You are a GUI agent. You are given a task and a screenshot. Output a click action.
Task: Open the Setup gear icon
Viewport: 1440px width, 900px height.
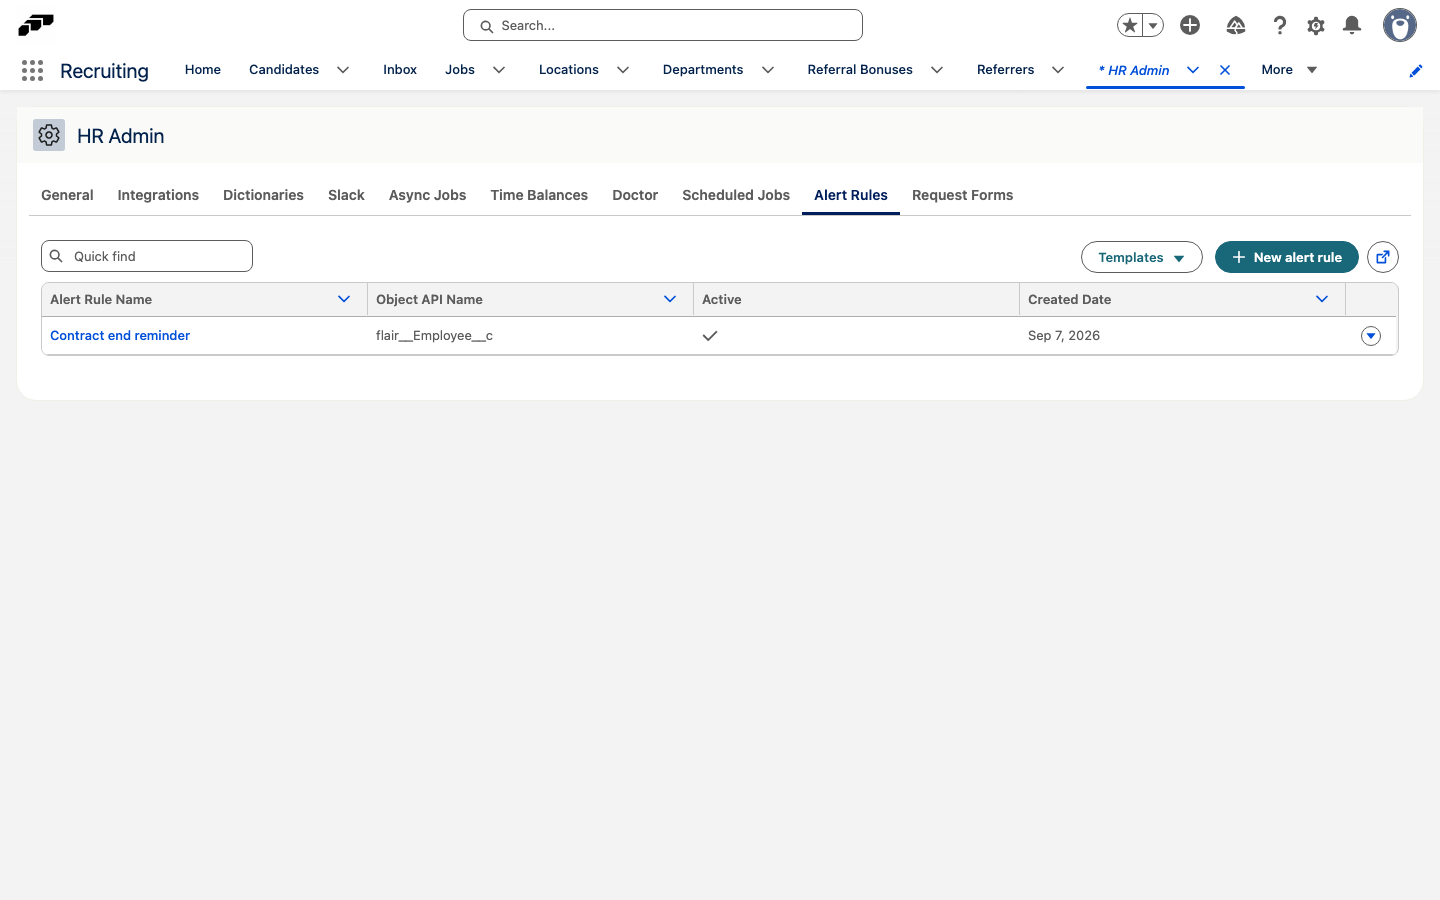click(1316, 25)
